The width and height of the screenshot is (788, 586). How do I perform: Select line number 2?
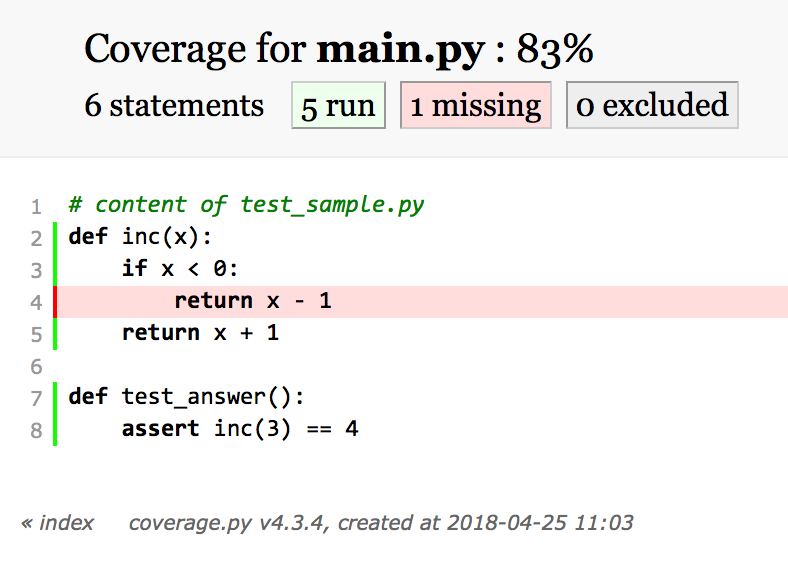tap(36, 238)
